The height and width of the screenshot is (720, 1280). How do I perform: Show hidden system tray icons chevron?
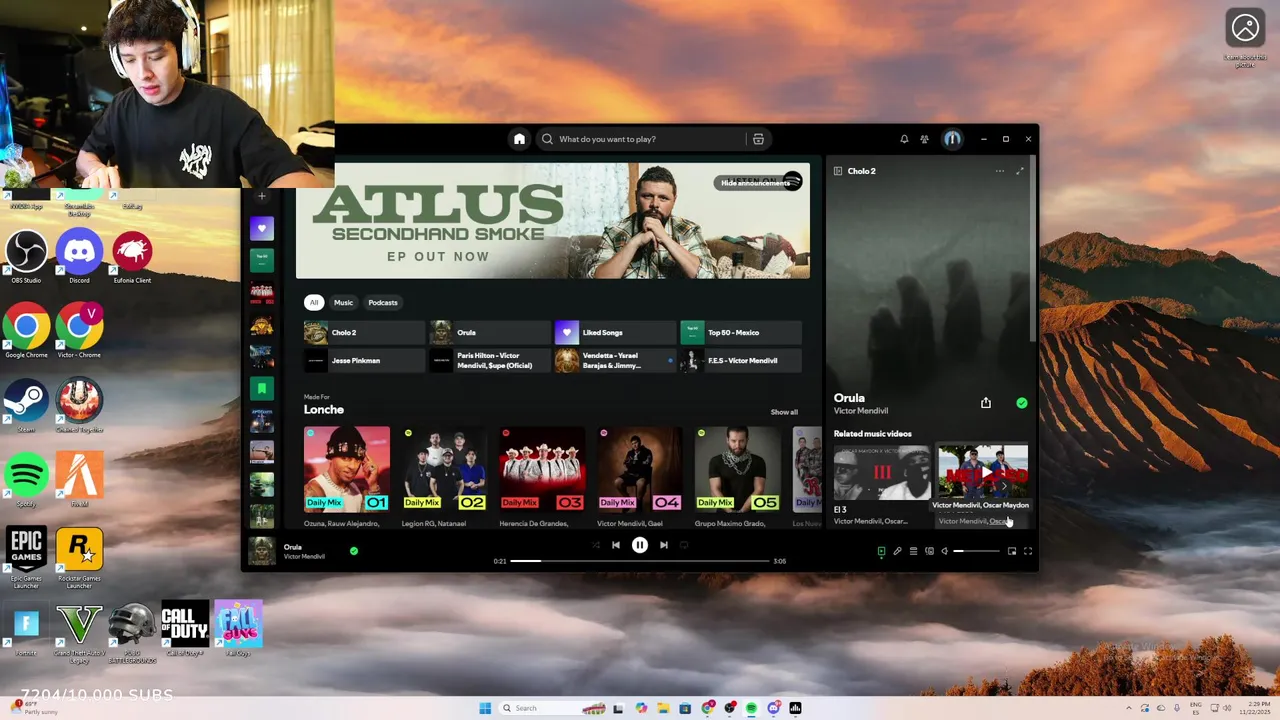point(1129,708)
